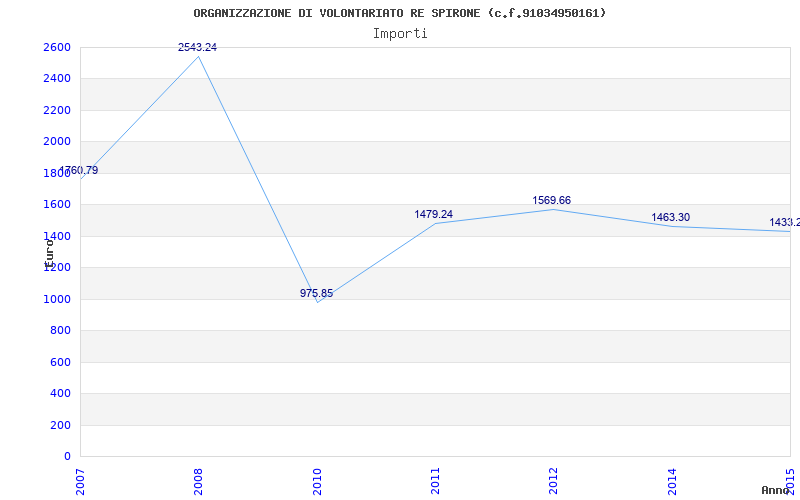This screenshot has height=500, width=800.
Task: Click the 1000 y-axis tick label
Action: coord(57,299)
